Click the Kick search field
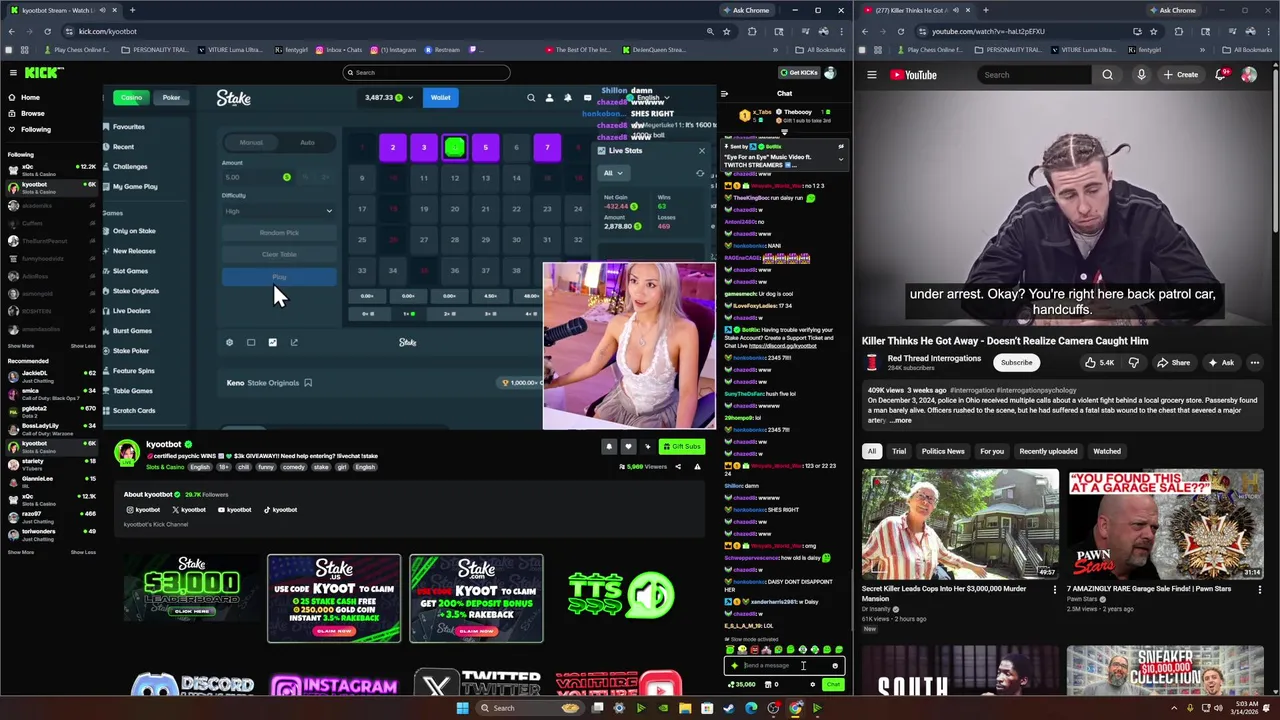 [x=426, y=72]
